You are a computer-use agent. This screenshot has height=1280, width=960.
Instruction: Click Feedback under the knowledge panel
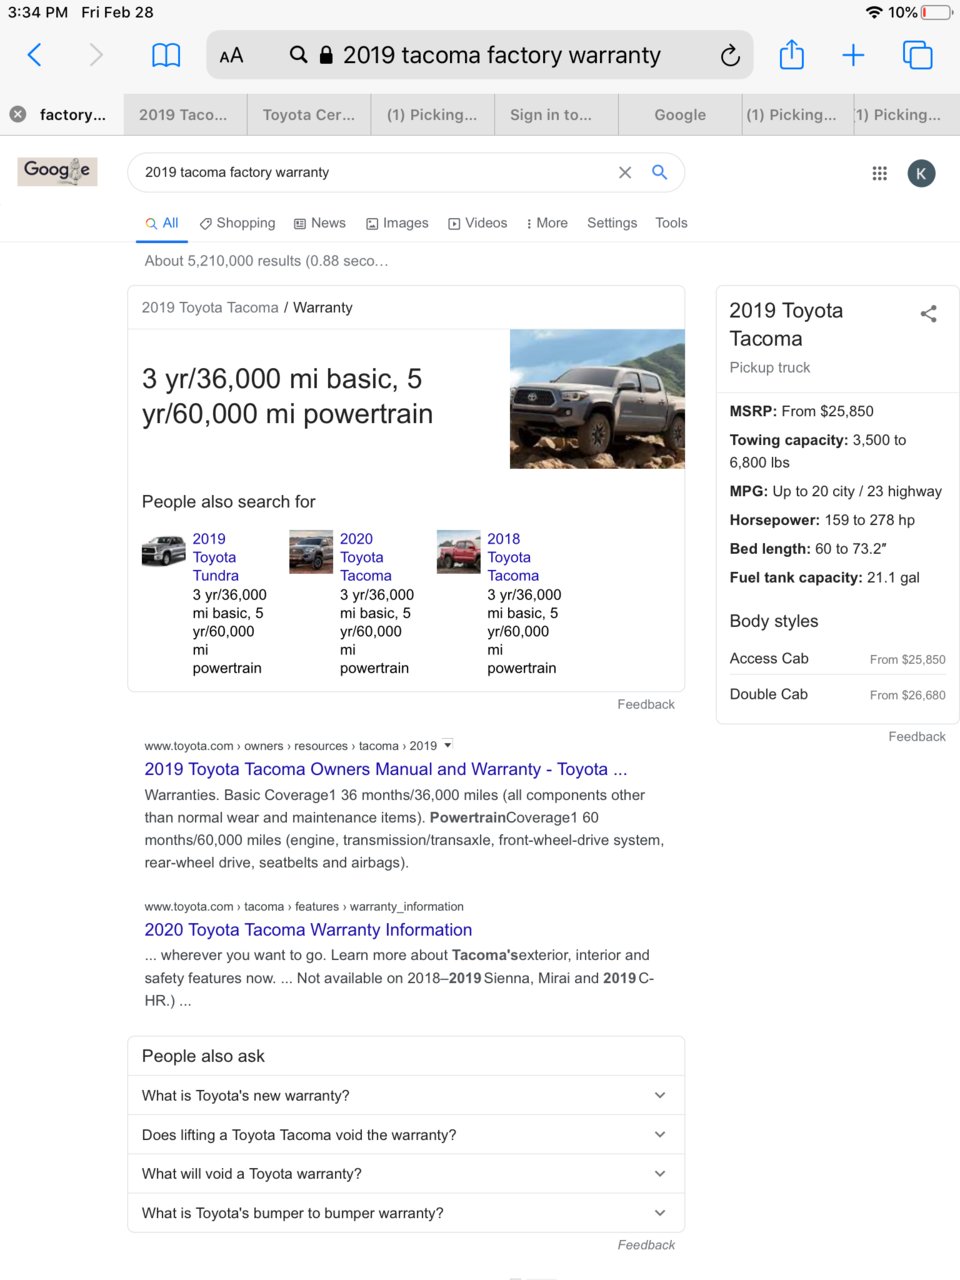[917, 737]
